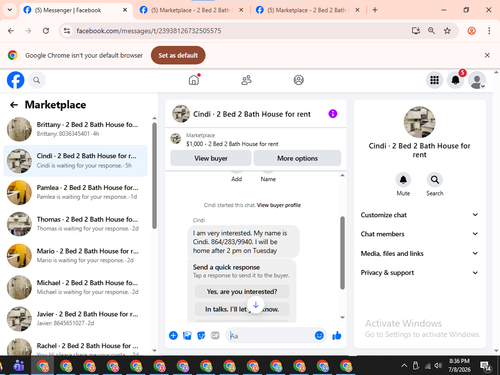Open the notifications bell icon
Screen dimensions: 500x375
point(455,80)
